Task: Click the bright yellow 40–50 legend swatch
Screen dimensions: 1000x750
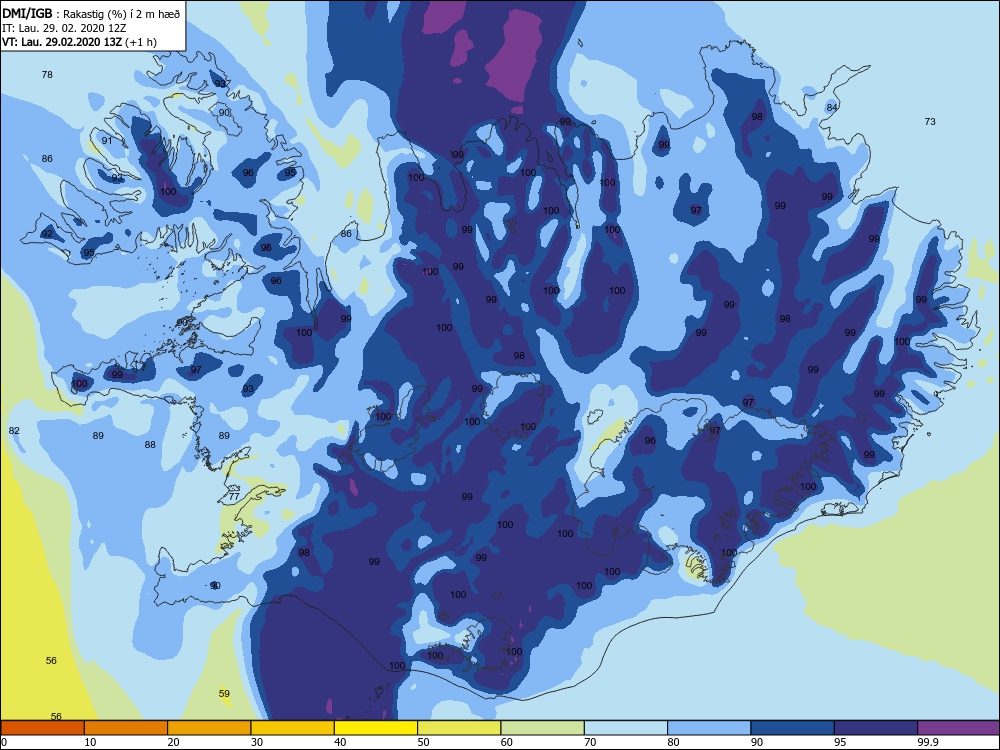Action: click(376, 728)
